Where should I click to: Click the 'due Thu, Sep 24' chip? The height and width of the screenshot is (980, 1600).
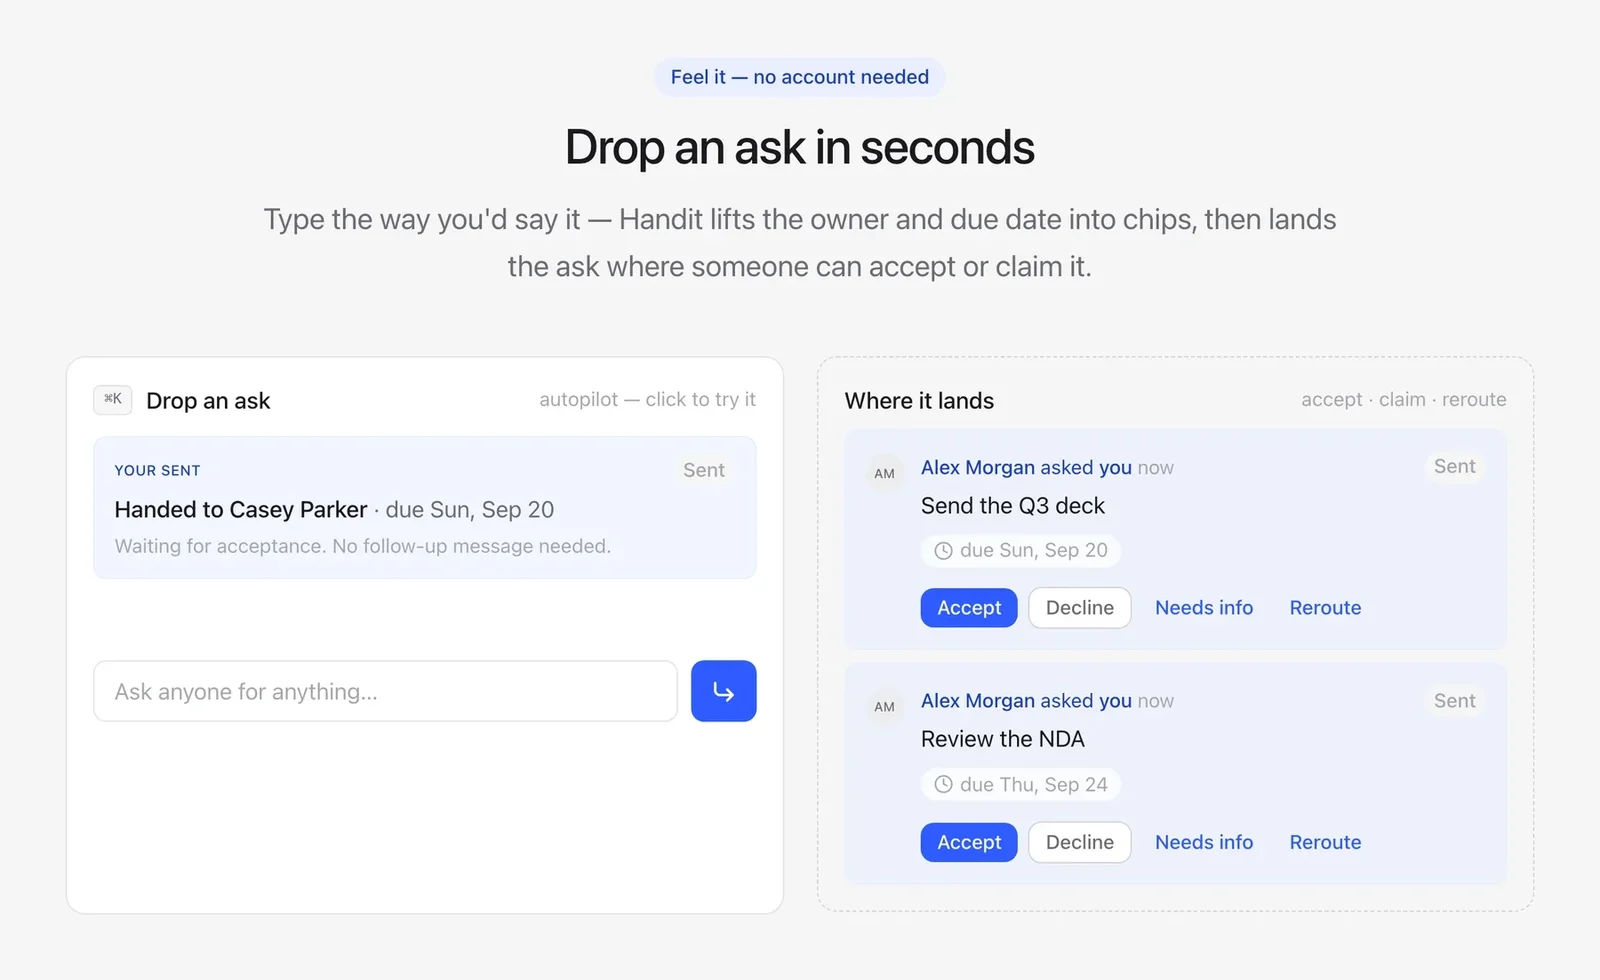(x=1021, y=784)
